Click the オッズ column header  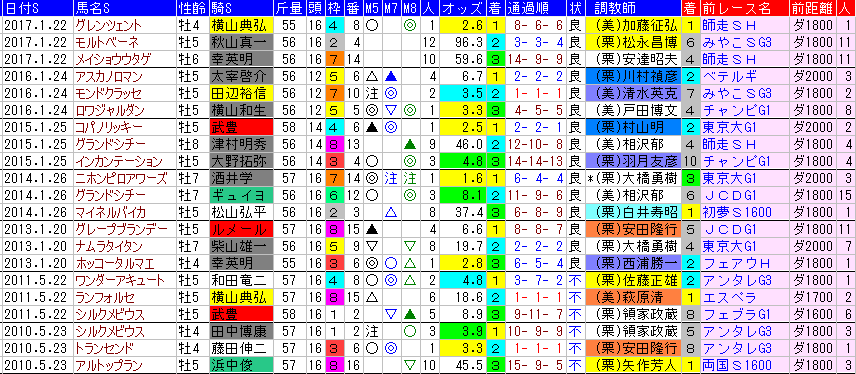(x=462, y=9)
